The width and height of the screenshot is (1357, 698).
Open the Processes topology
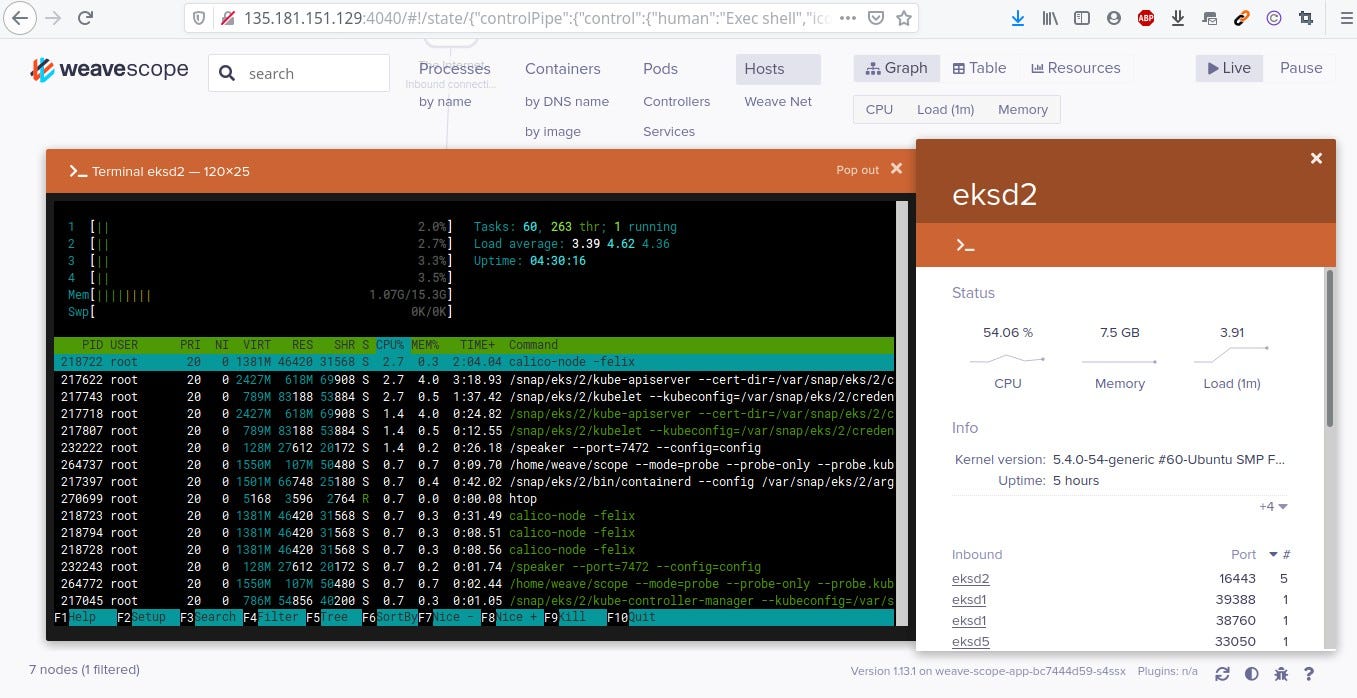[454, 69]
